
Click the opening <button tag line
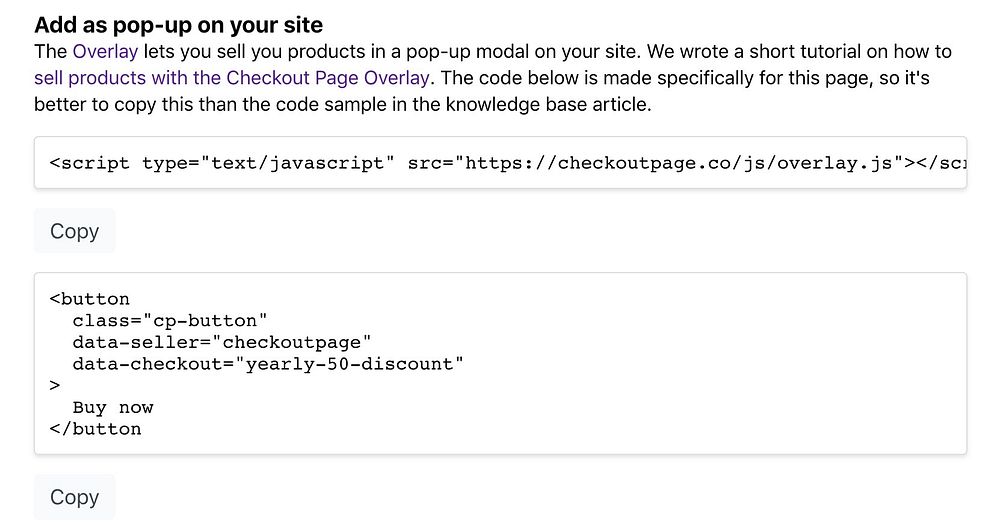click(x=90, y=298)
